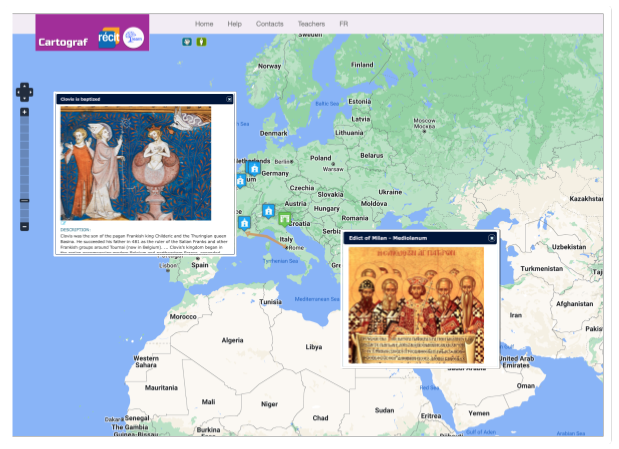
Task: Select the blue church marker near Austria
Action: click(x=269, y=211)
